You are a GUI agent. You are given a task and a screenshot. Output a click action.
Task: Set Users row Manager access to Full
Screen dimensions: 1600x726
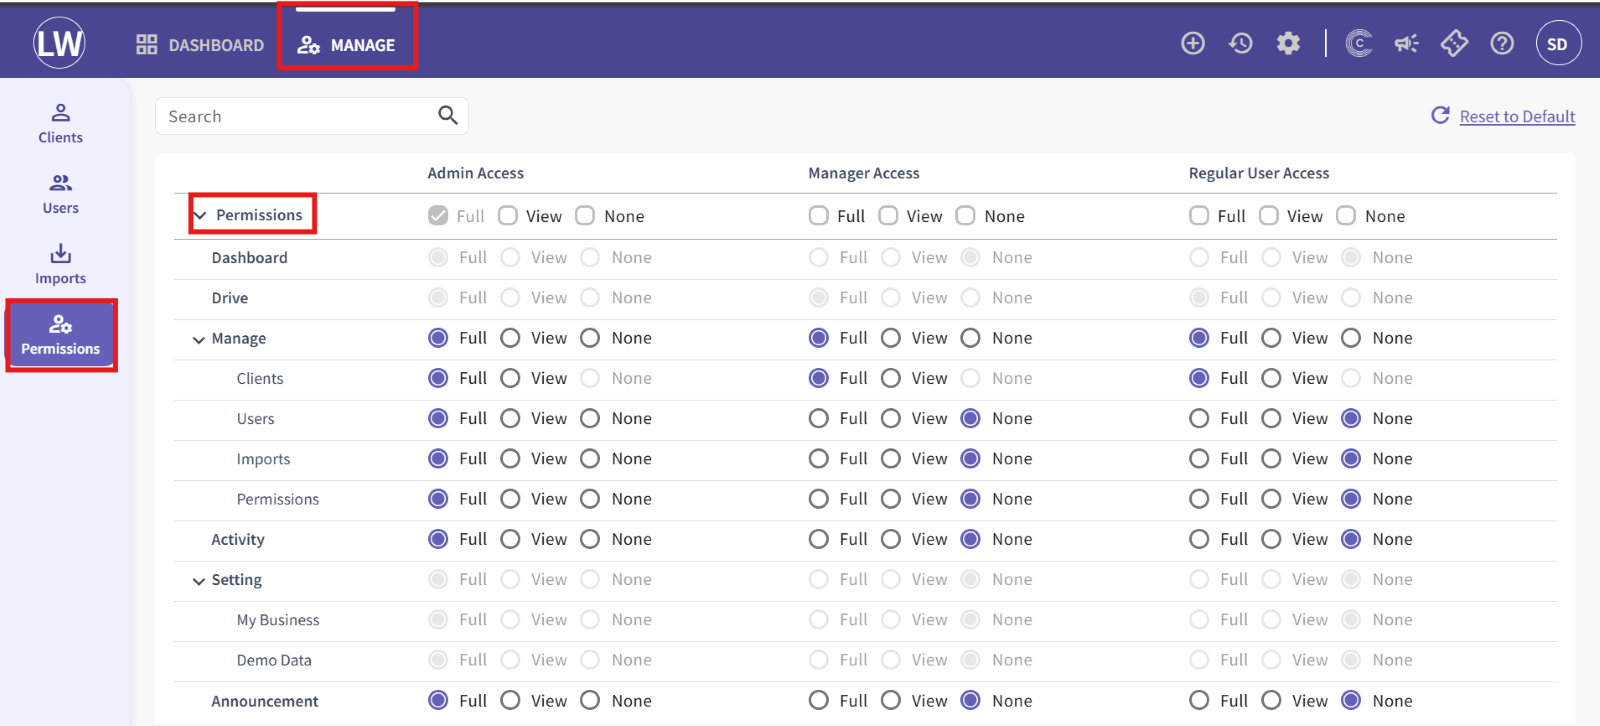tap(819, 418)
